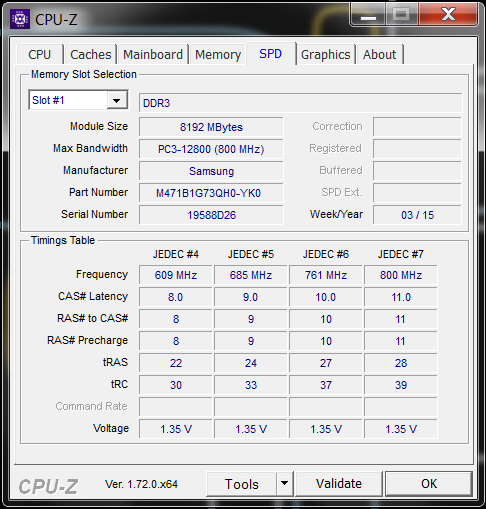This screenshot has width=486, height=509.
Task: Click the 609 MHz frequency cell
Action: pos(176,275)
